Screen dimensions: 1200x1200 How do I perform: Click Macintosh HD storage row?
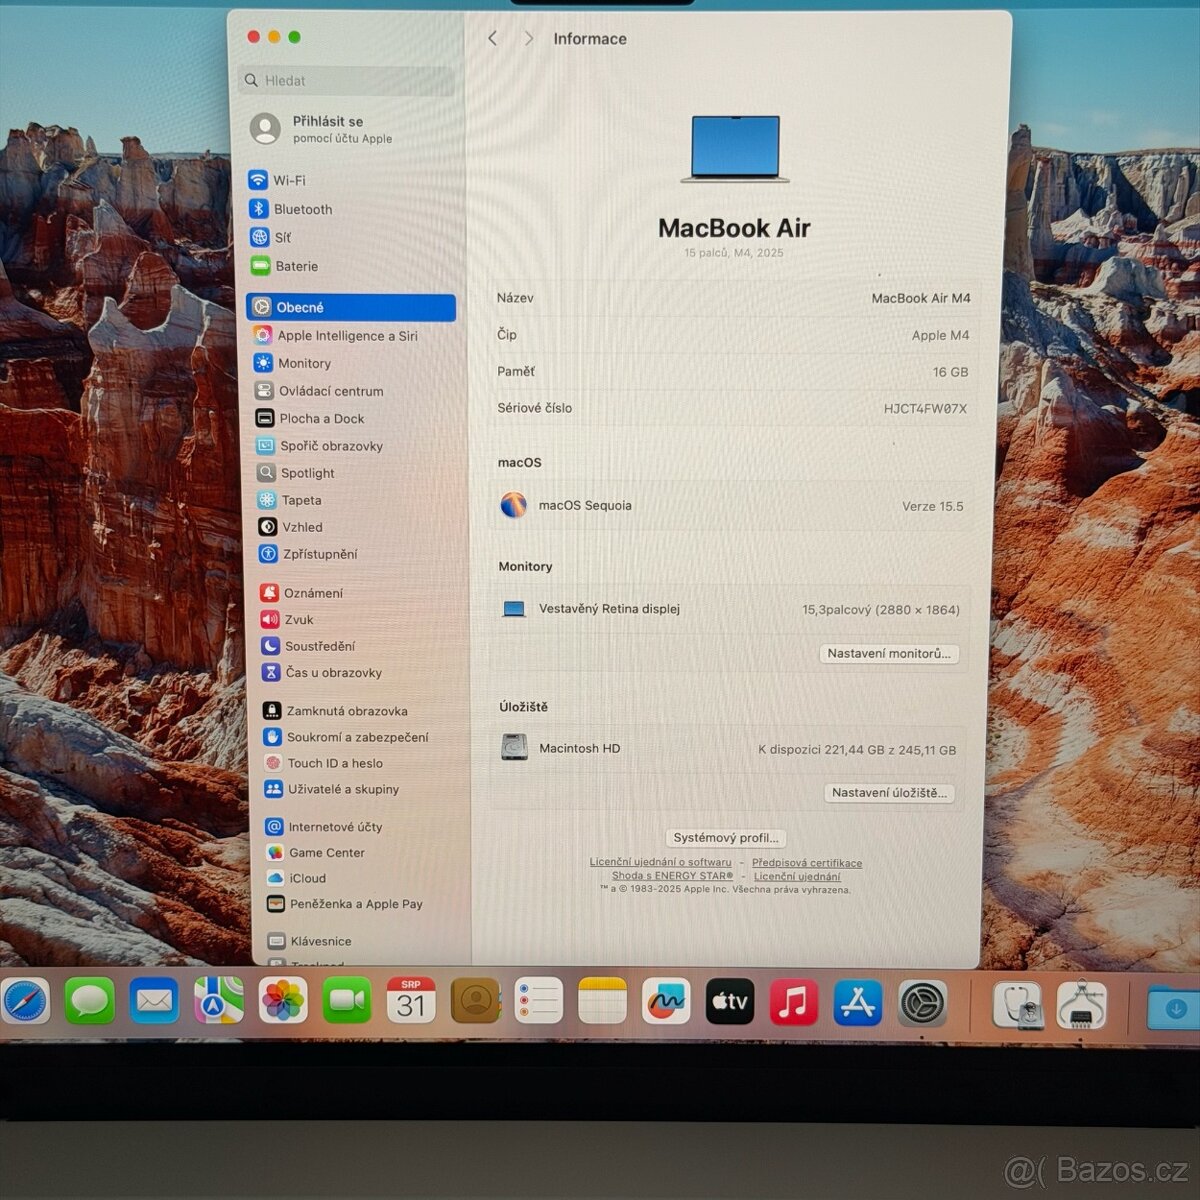pos(729,749)
